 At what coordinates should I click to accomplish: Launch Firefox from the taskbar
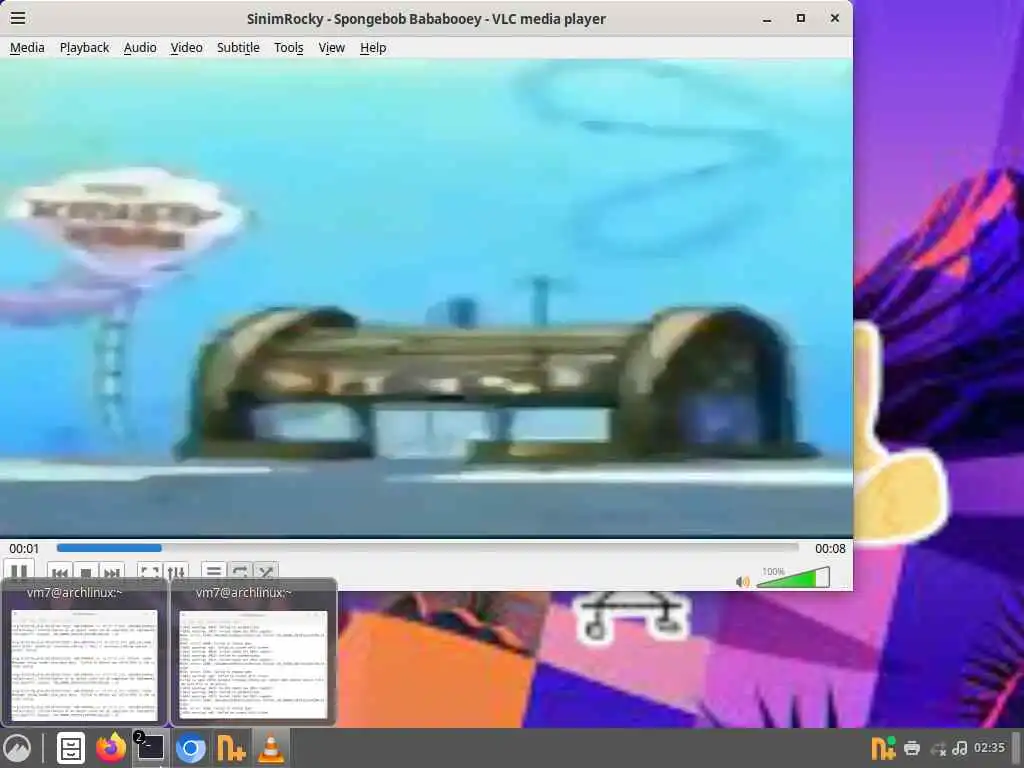[x=111, y=748]
